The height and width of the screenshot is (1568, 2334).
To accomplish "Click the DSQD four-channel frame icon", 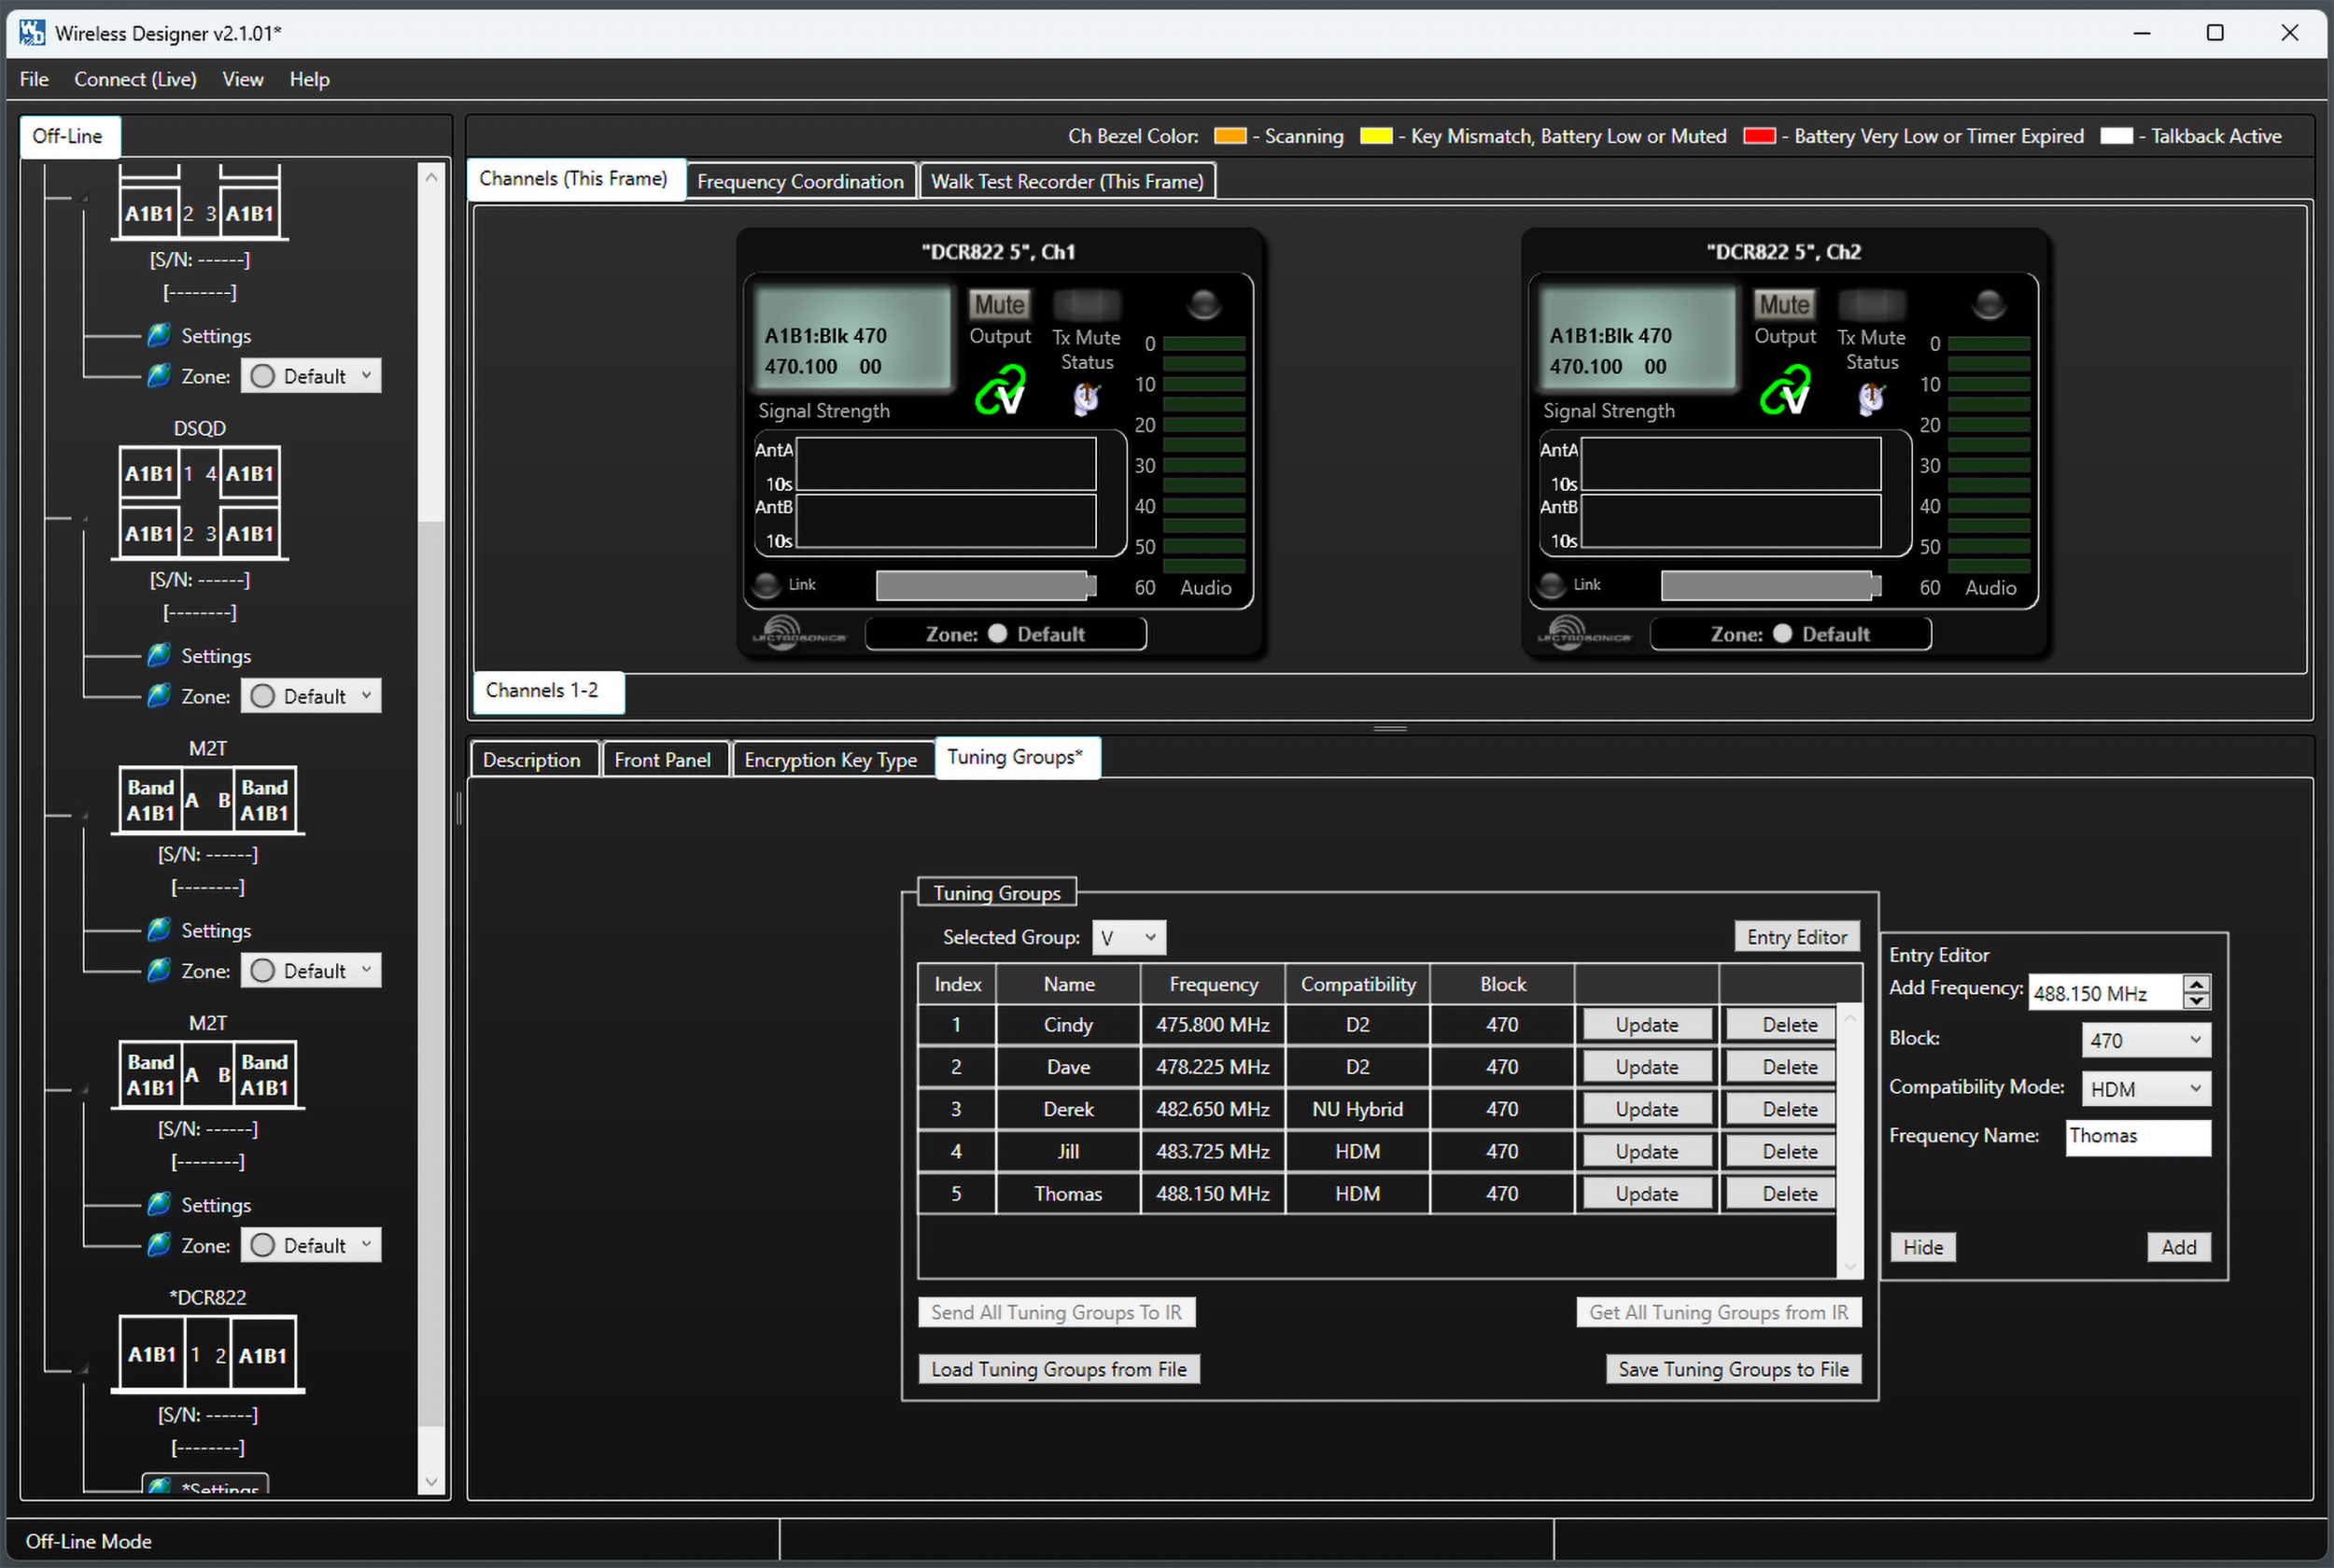I will click(x=199, y=503).
